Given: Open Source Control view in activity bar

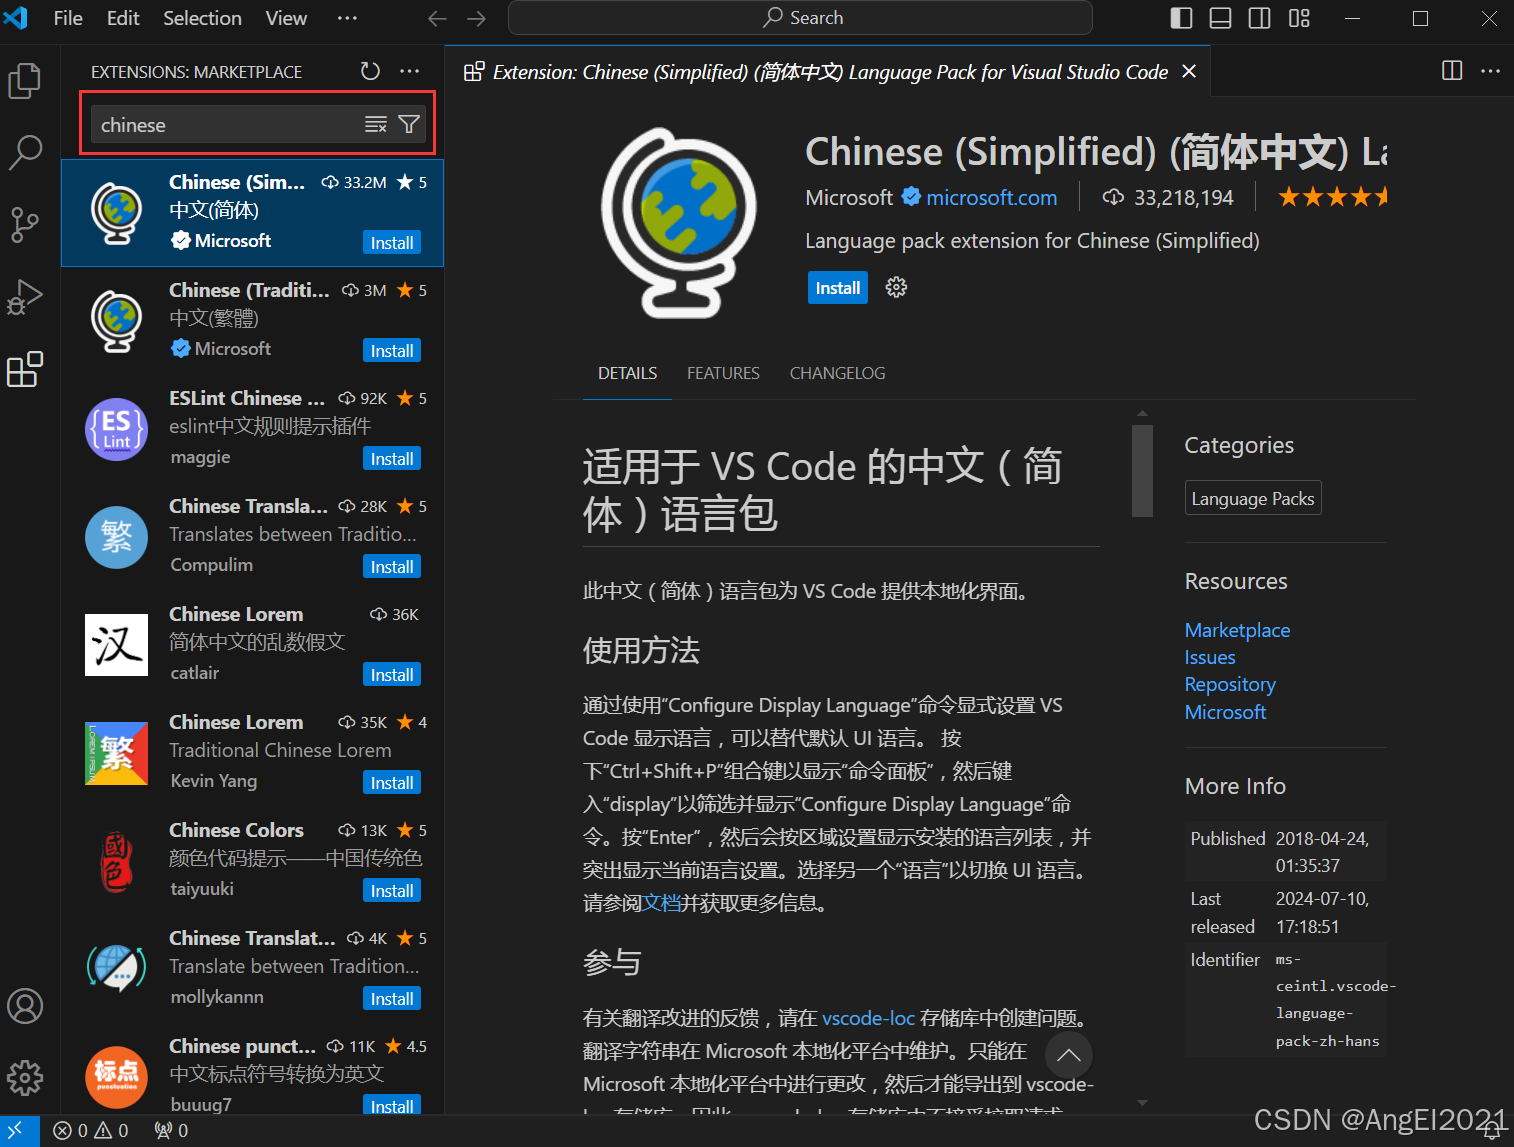Looking at the screenshot, I should (25, 225).
